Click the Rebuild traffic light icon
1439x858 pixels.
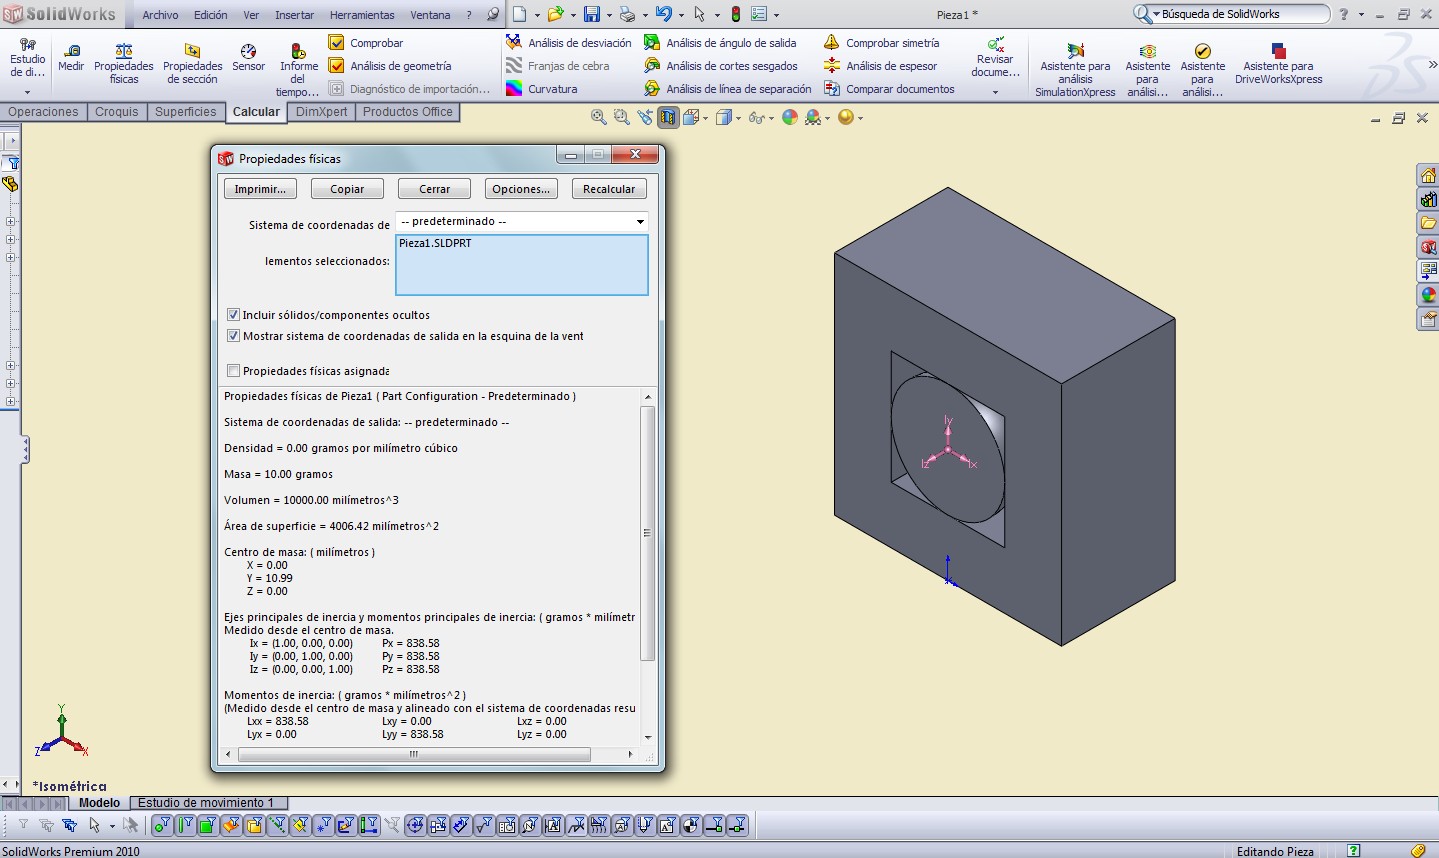point(736,14)
